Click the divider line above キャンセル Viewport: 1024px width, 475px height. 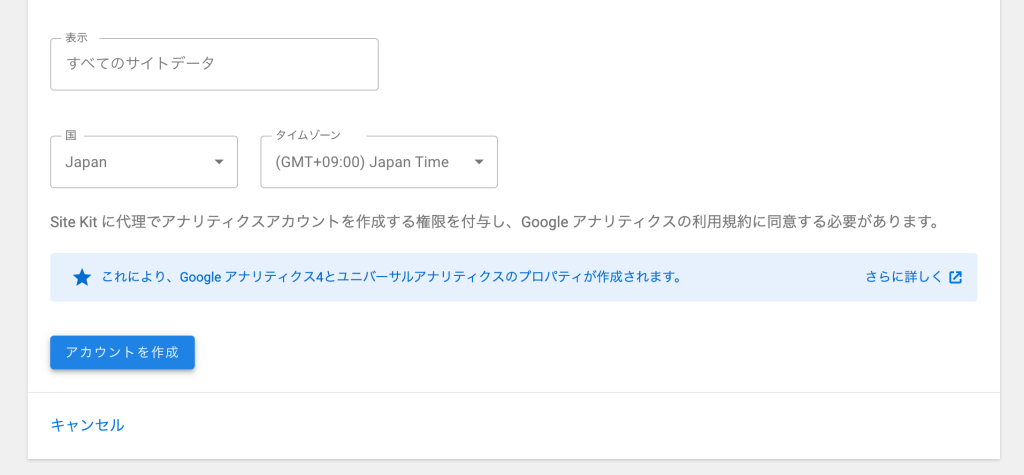pyautogui.click(x=513, y=392)
